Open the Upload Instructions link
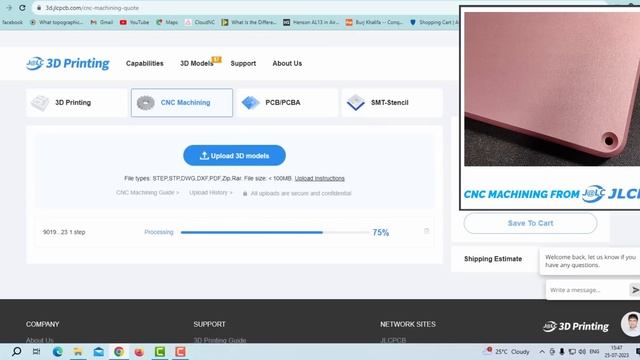 pos(320,178)
